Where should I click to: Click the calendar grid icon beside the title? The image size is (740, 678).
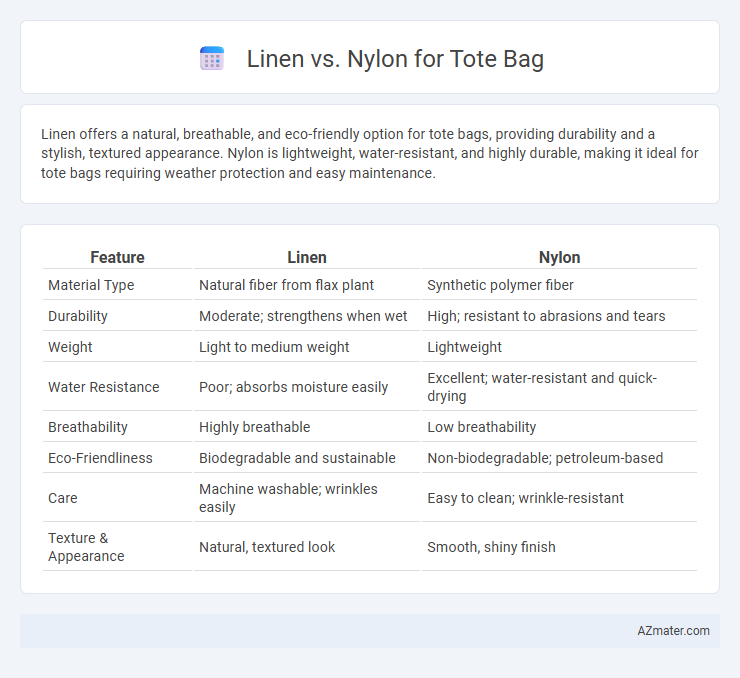(212, 59)
